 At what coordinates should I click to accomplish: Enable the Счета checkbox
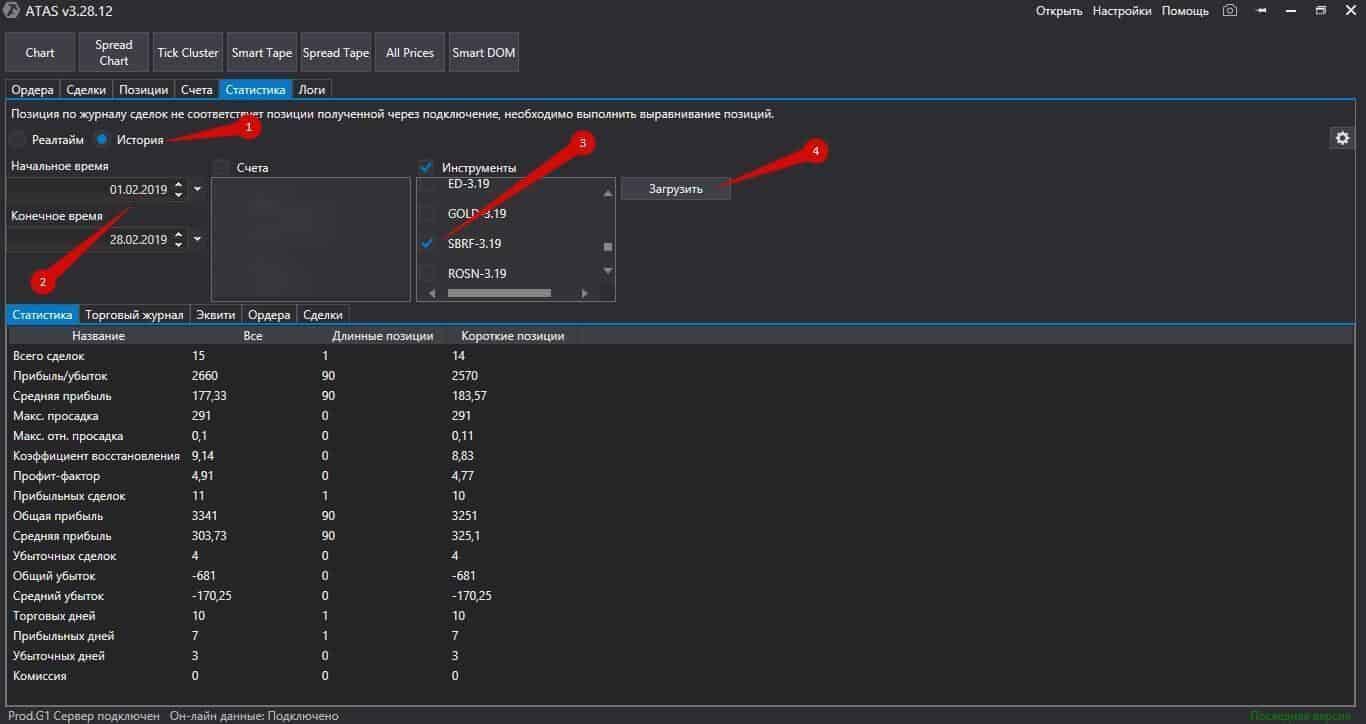(221, 168)
